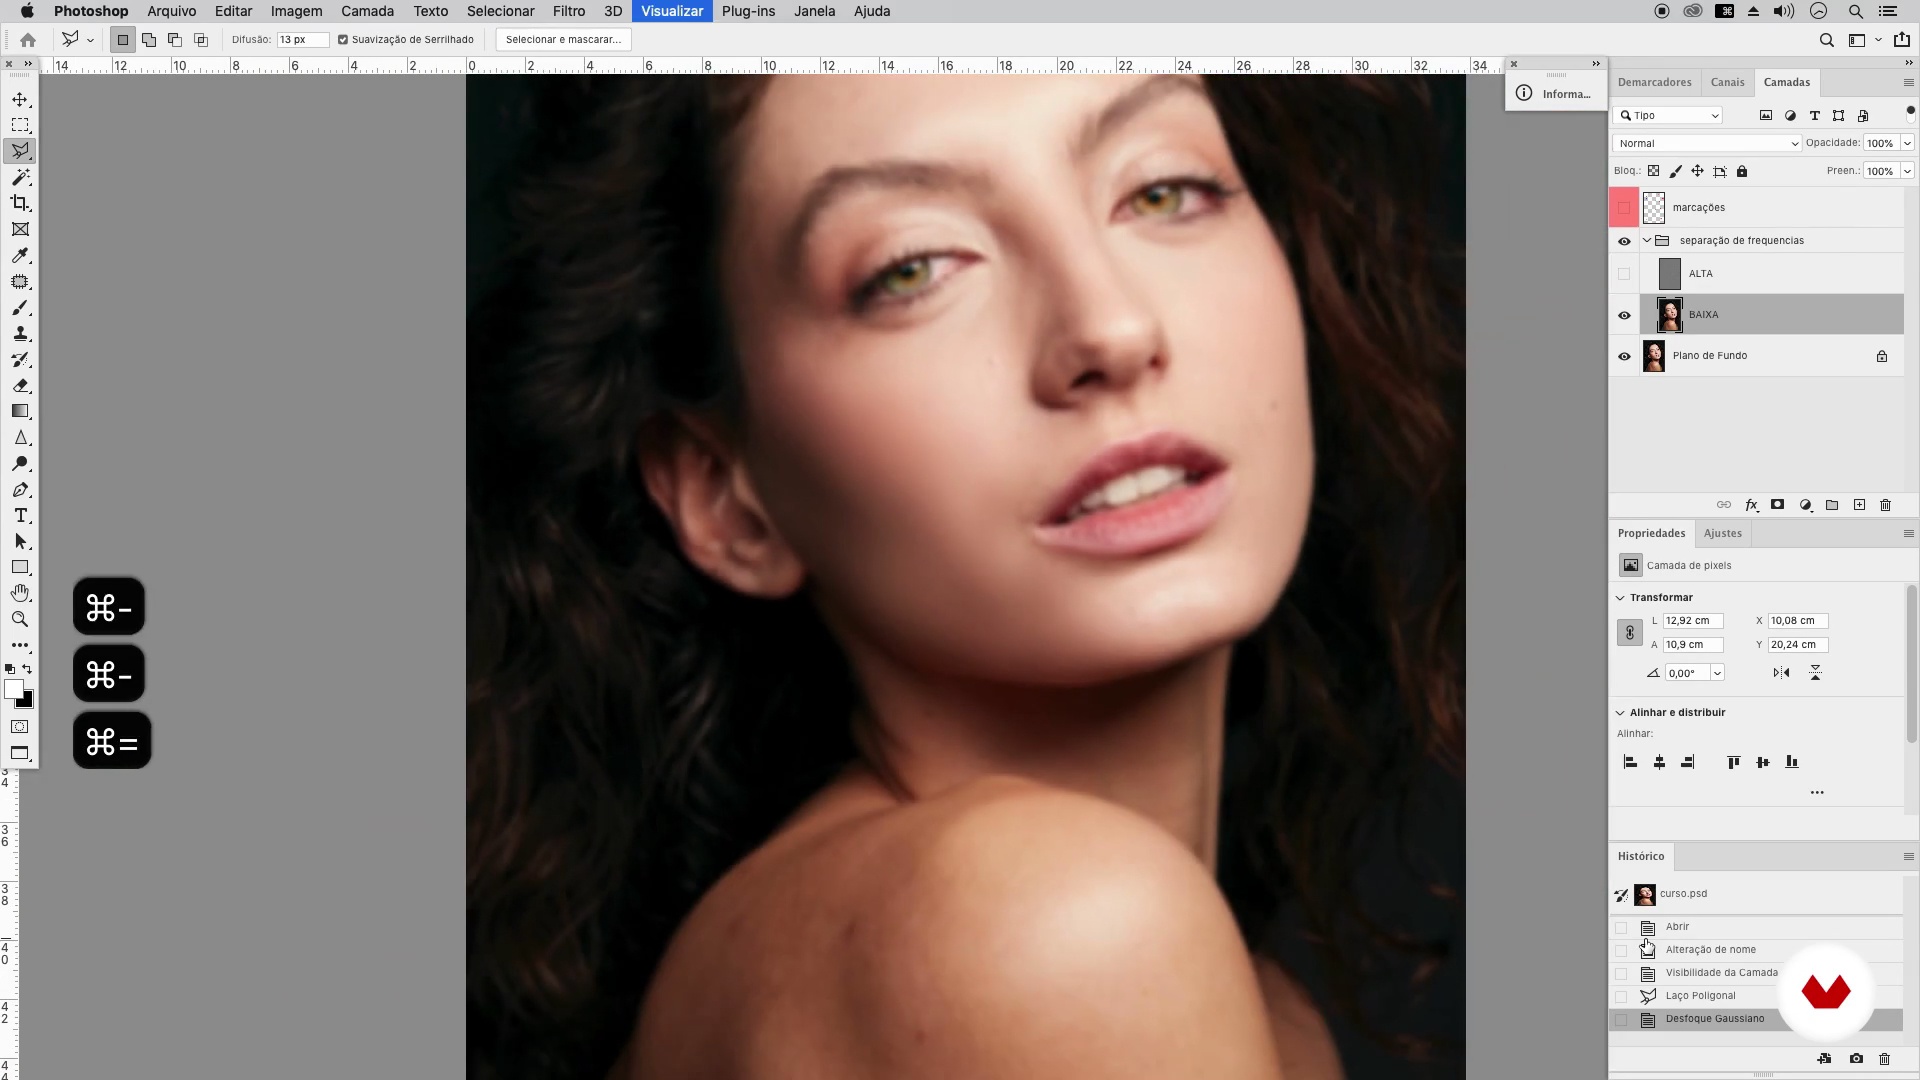Select the Path Selection tool
The image size is (1920, 1080).
(x=20, y=541)
